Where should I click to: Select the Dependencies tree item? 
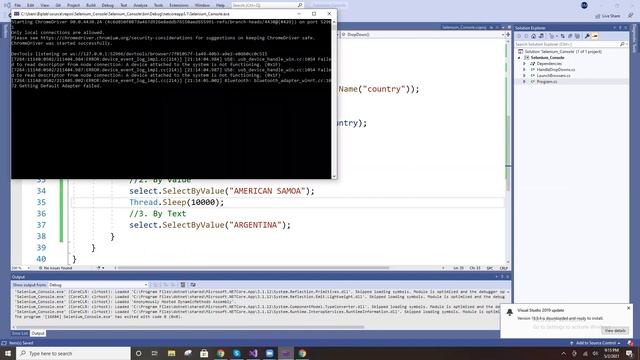[549, 64]
